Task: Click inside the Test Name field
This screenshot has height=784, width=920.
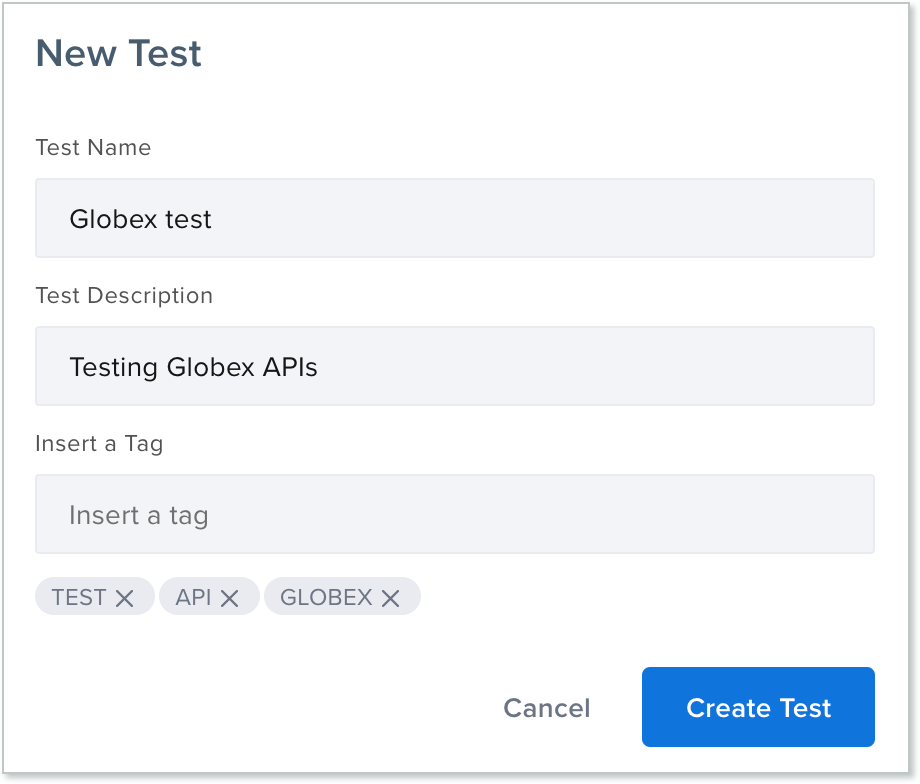Action: point(455,218)
